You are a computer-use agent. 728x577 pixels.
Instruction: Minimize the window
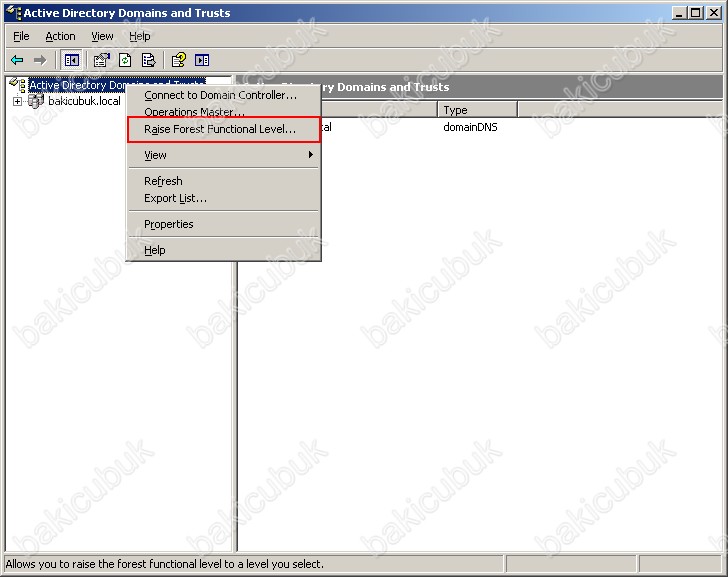pos(679,13)
